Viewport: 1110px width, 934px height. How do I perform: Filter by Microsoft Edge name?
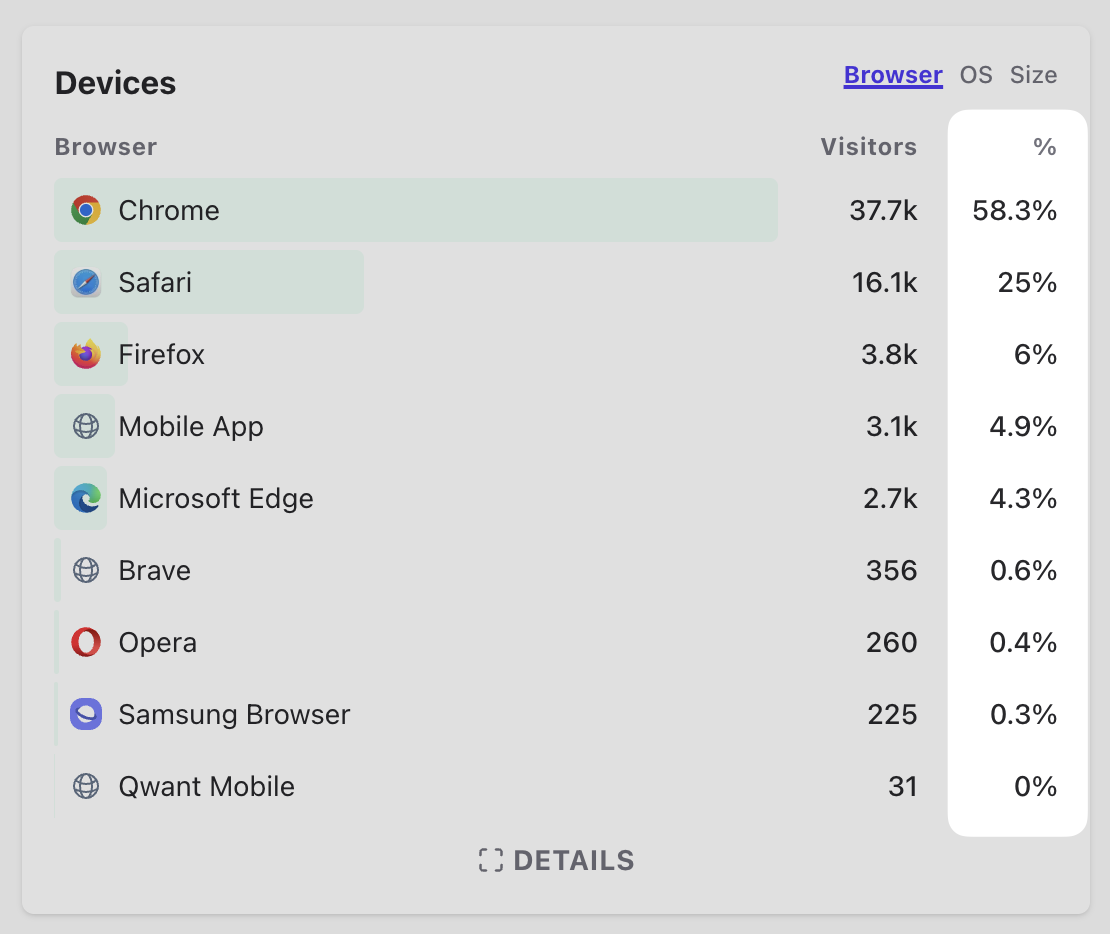[216, 498]
